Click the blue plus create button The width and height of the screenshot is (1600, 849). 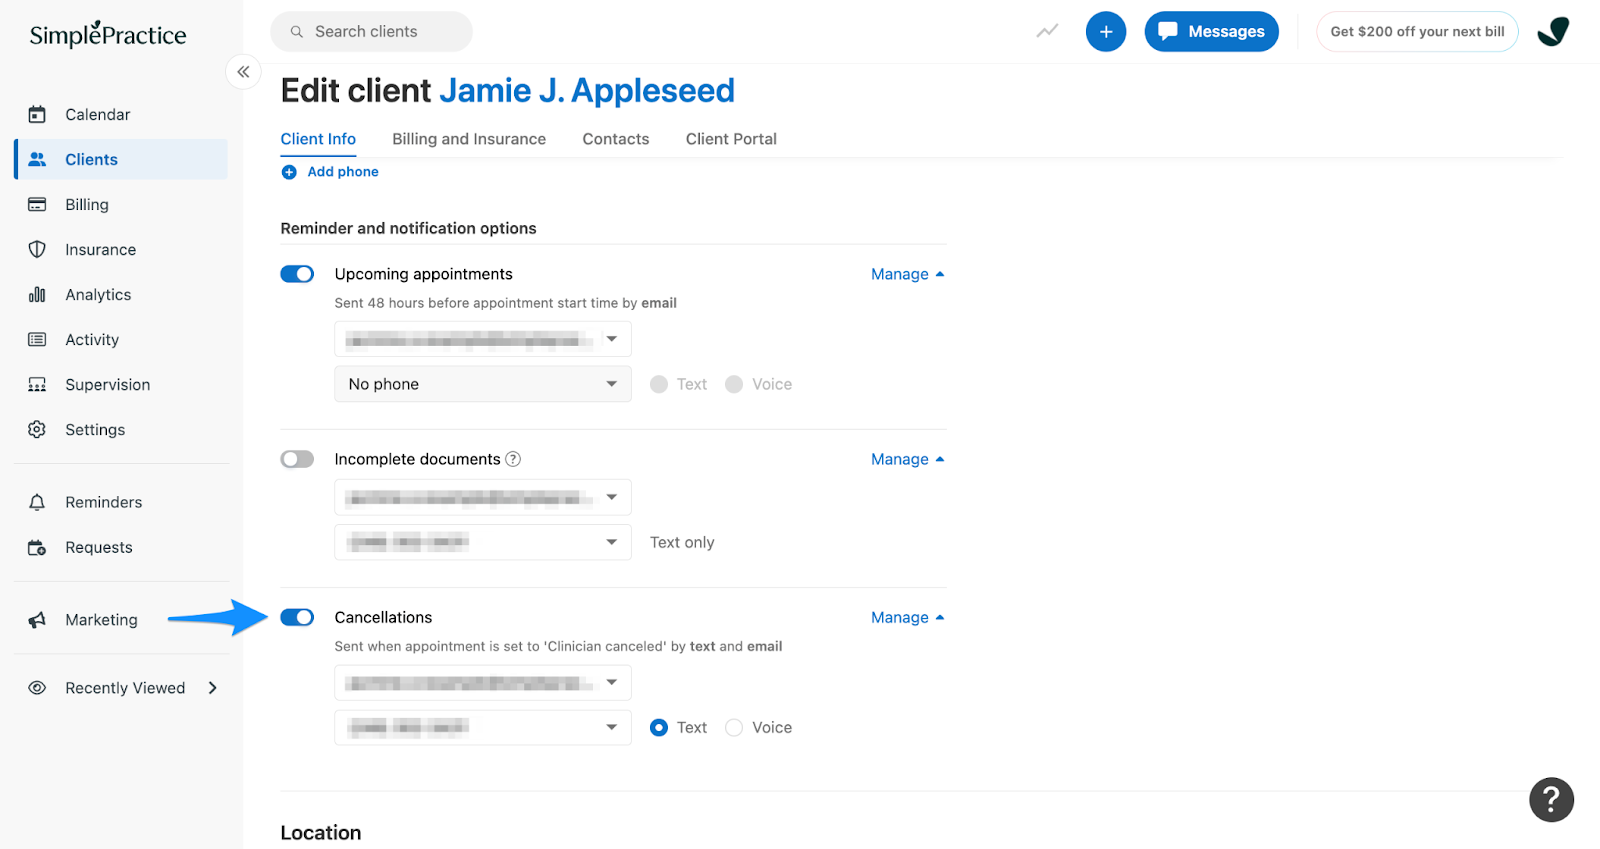coord(1106,32)
